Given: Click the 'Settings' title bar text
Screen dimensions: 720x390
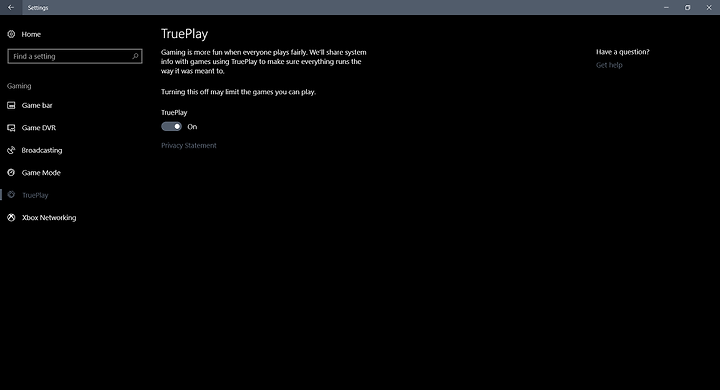Looking at the screenshot, I should point(38,8).
